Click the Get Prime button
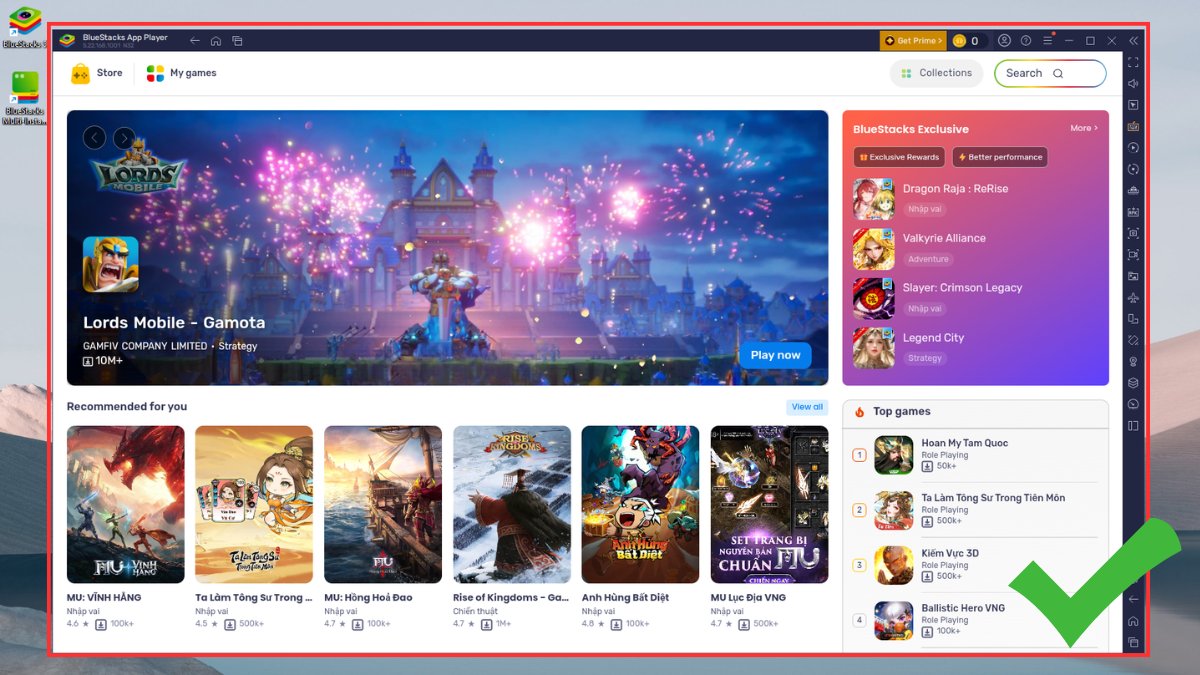1200x675 pixels. (x=913, y=41)
